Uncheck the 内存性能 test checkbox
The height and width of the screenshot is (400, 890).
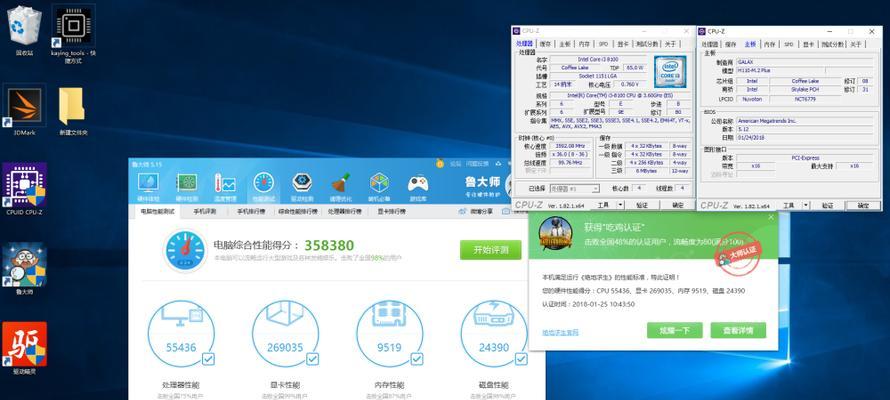click(x=417, y=359)
